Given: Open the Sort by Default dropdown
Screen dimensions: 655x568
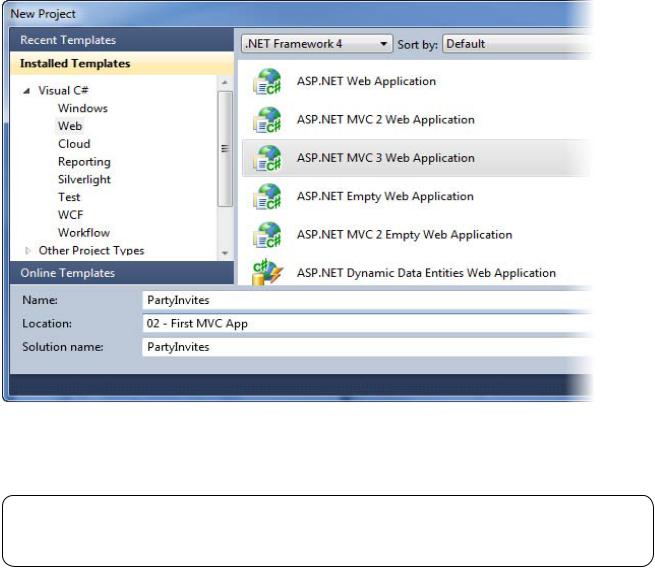Looking at the screenshot, I should (x=517, y=44).
